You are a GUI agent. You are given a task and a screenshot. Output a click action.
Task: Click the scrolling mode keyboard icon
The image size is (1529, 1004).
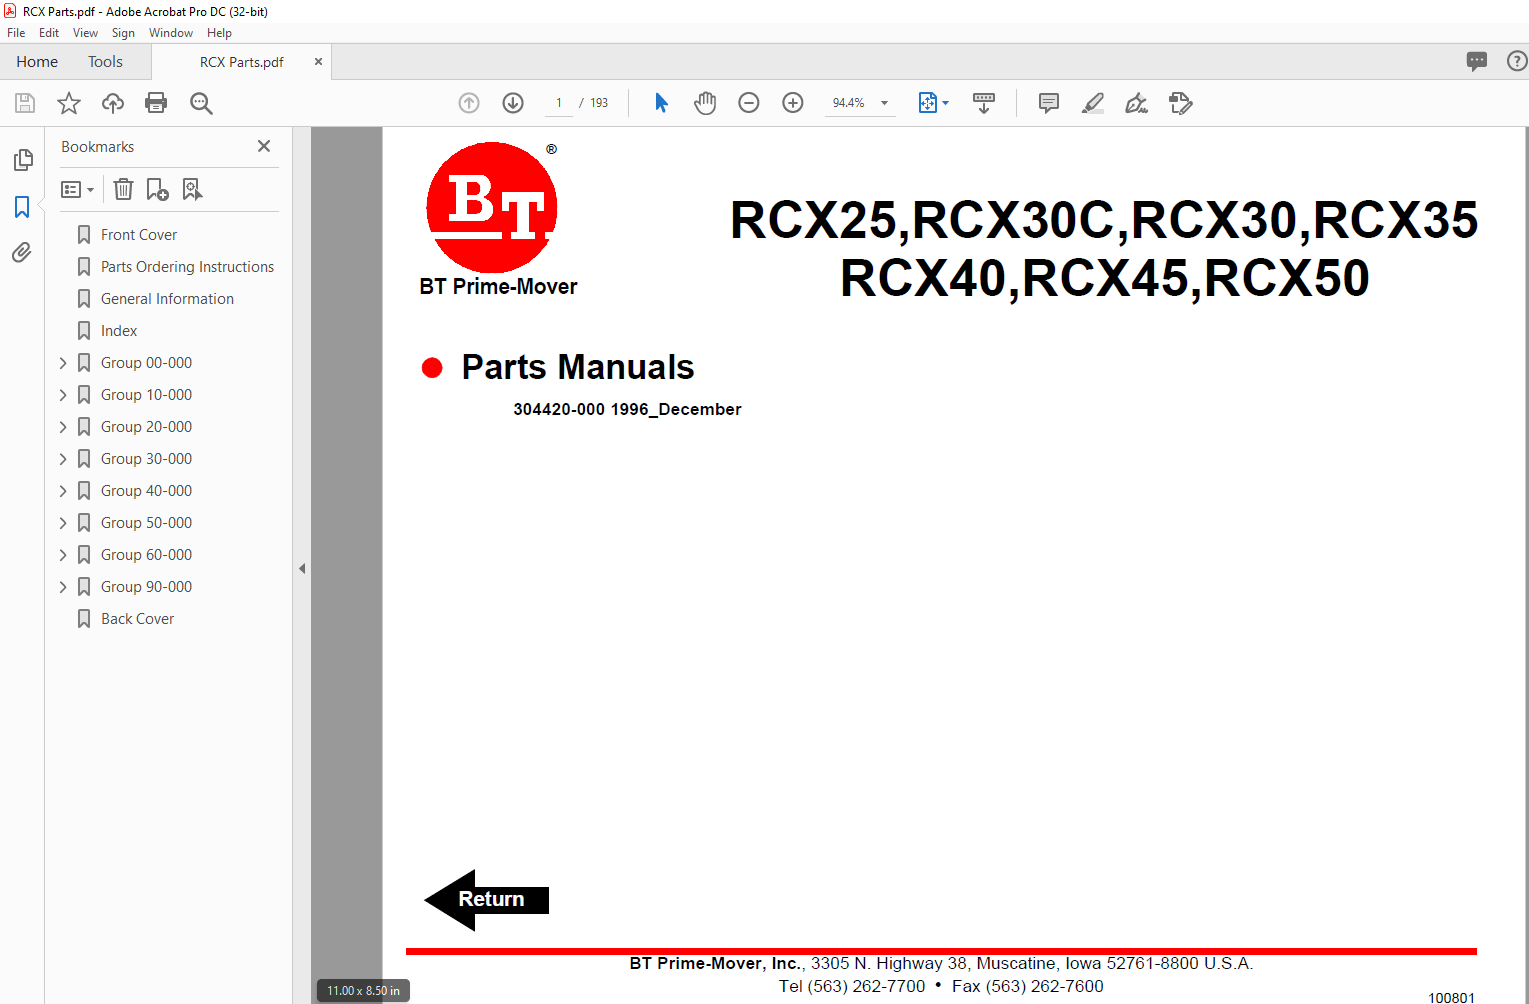984,103
